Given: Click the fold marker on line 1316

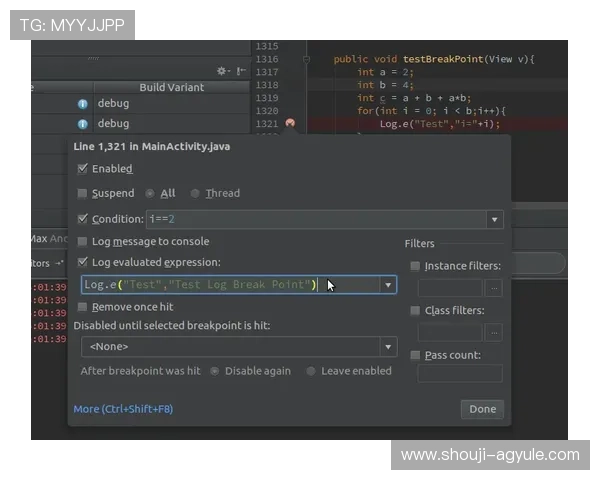Looking at the screenshot, I should pos(305,60).
